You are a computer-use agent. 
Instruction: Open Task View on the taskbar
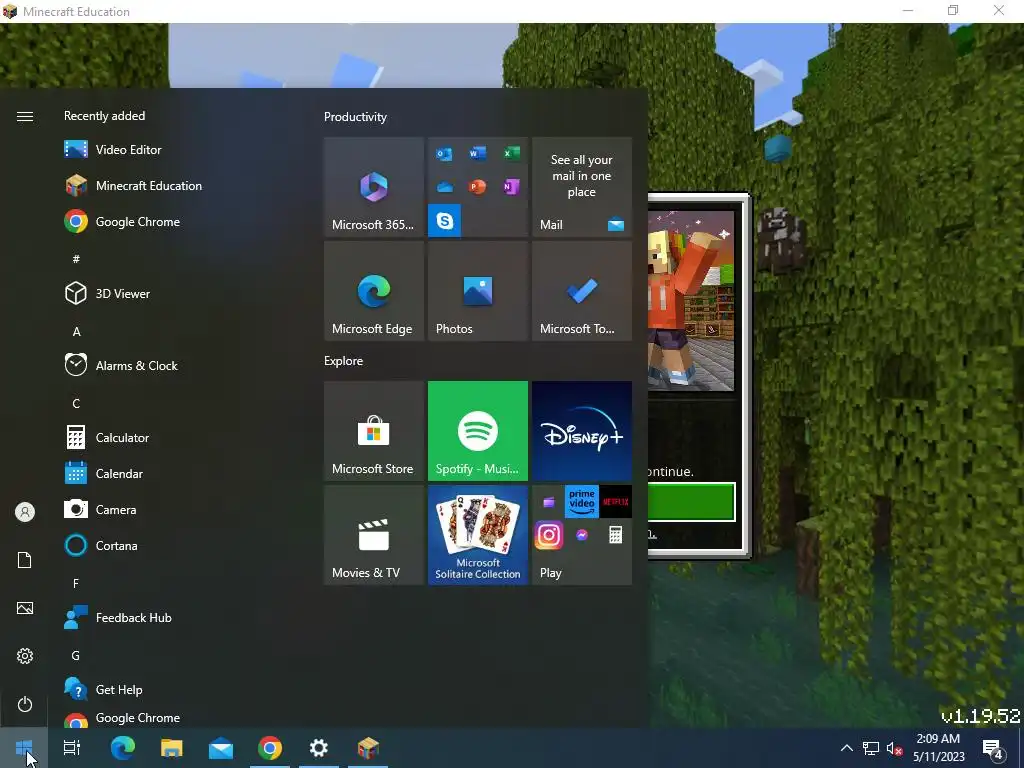tap(72, 748)
